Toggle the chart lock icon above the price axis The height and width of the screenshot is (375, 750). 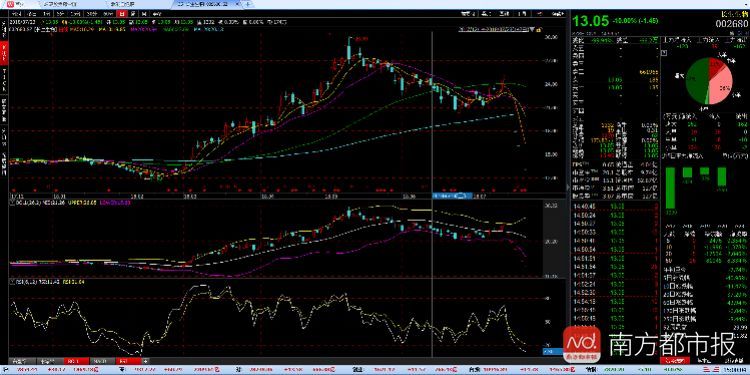pyautogui.click(x=539, y=30)
